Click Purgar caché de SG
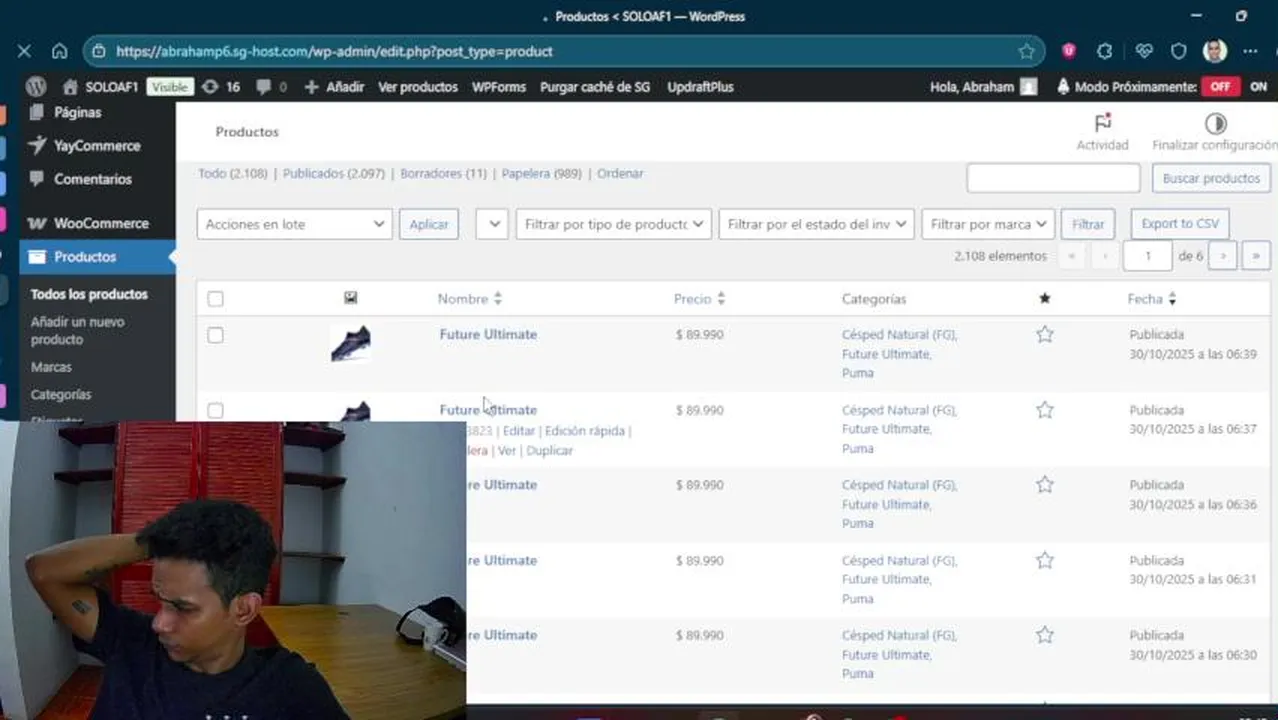The image size is (1278, 720). point(595,87)
